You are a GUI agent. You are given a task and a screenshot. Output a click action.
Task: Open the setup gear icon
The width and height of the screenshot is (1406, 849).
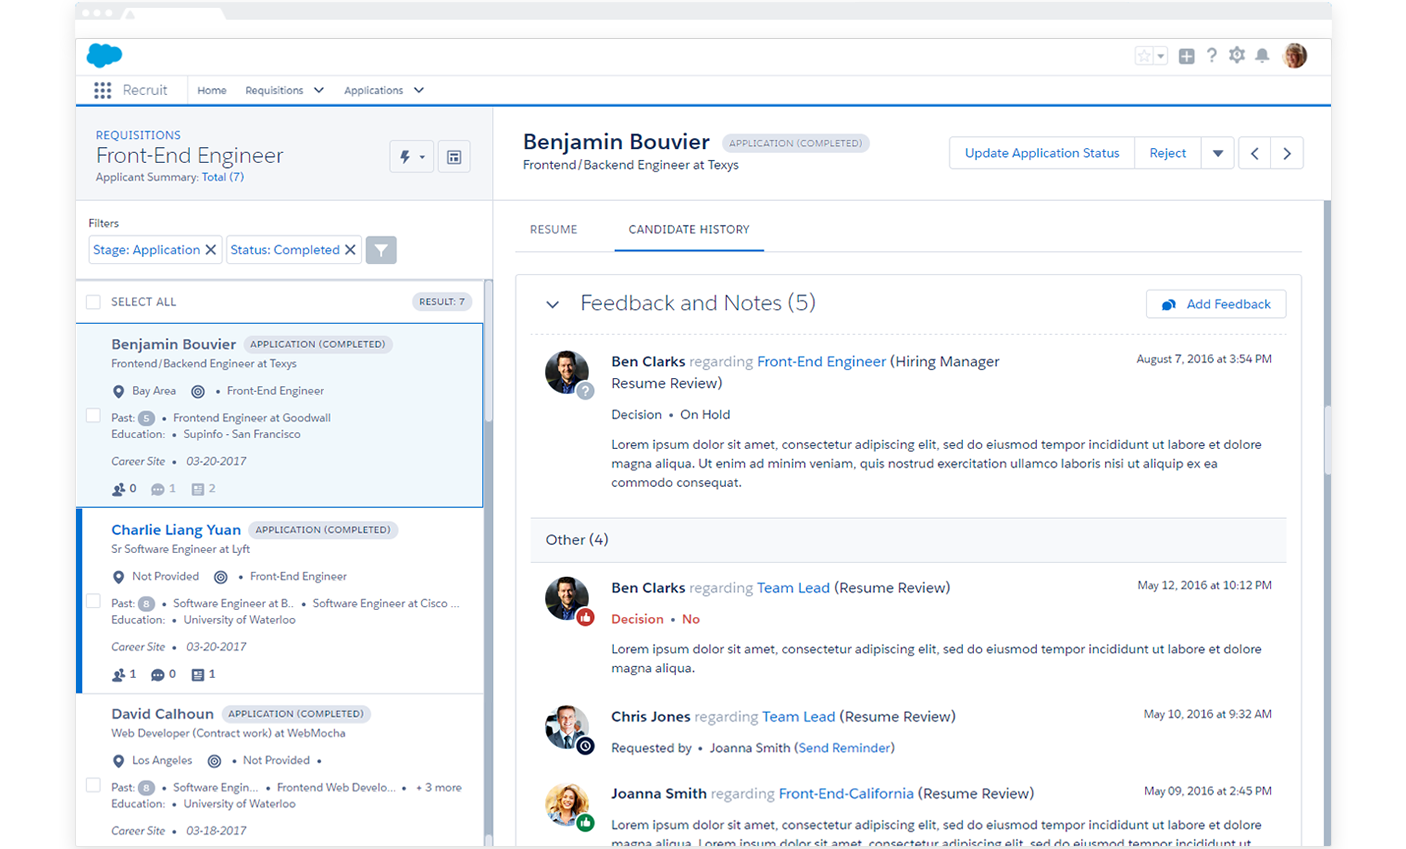[1237, 56]
